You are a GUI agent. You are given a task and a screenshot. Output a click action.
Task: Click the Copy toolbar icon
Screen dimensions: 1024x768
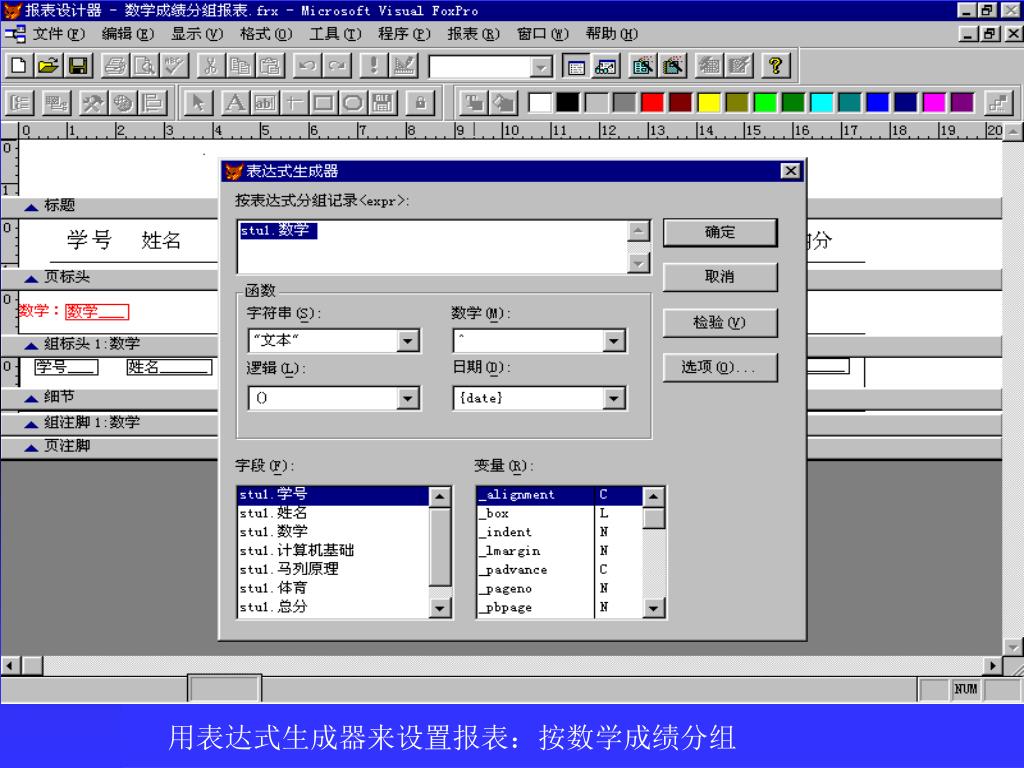pyautogui.click(x=240, y=65)
